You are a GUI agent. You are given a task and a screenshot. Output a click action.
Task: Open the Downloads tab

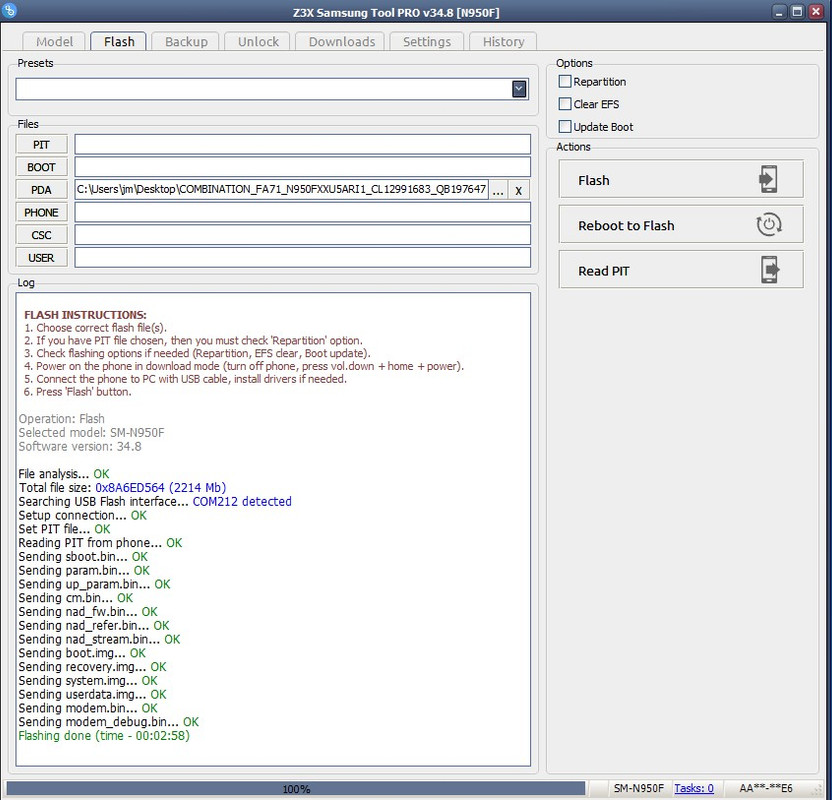coord(342,41)
